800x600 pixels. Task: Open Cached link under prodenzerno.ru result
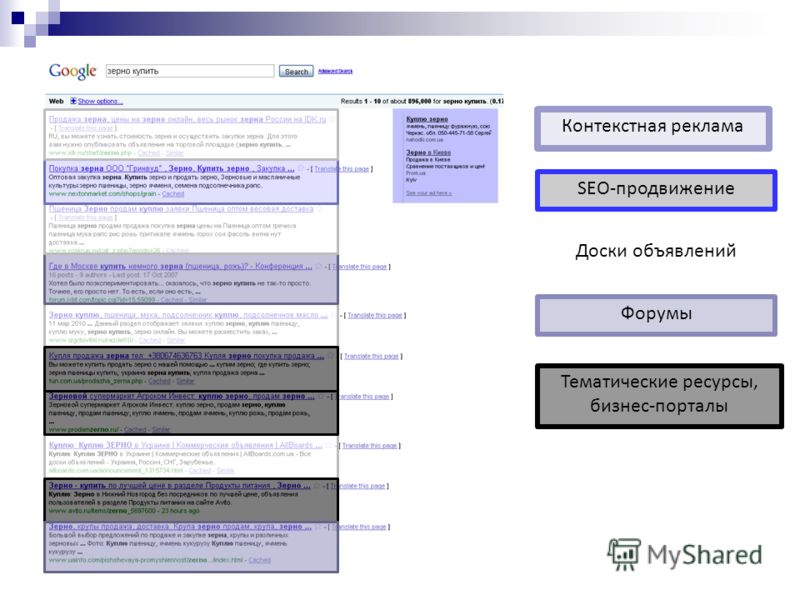135,430
